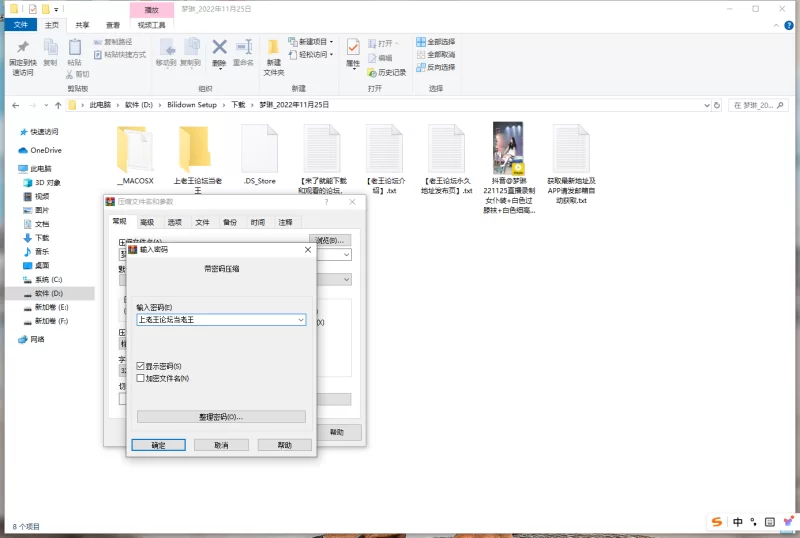Click the 全部选择 select all icon
Viewport: 800px width, 538px height.
click(421, 42)
